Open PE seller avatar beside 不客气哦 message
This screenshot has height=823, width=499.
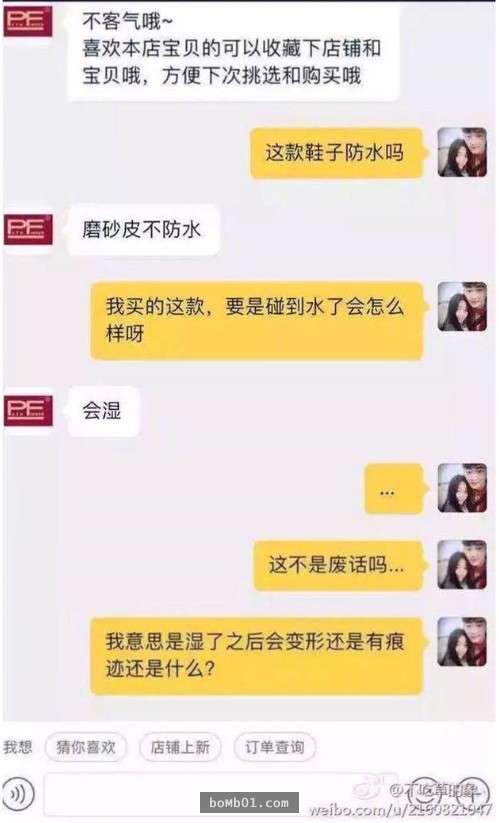tap(28, 21)
